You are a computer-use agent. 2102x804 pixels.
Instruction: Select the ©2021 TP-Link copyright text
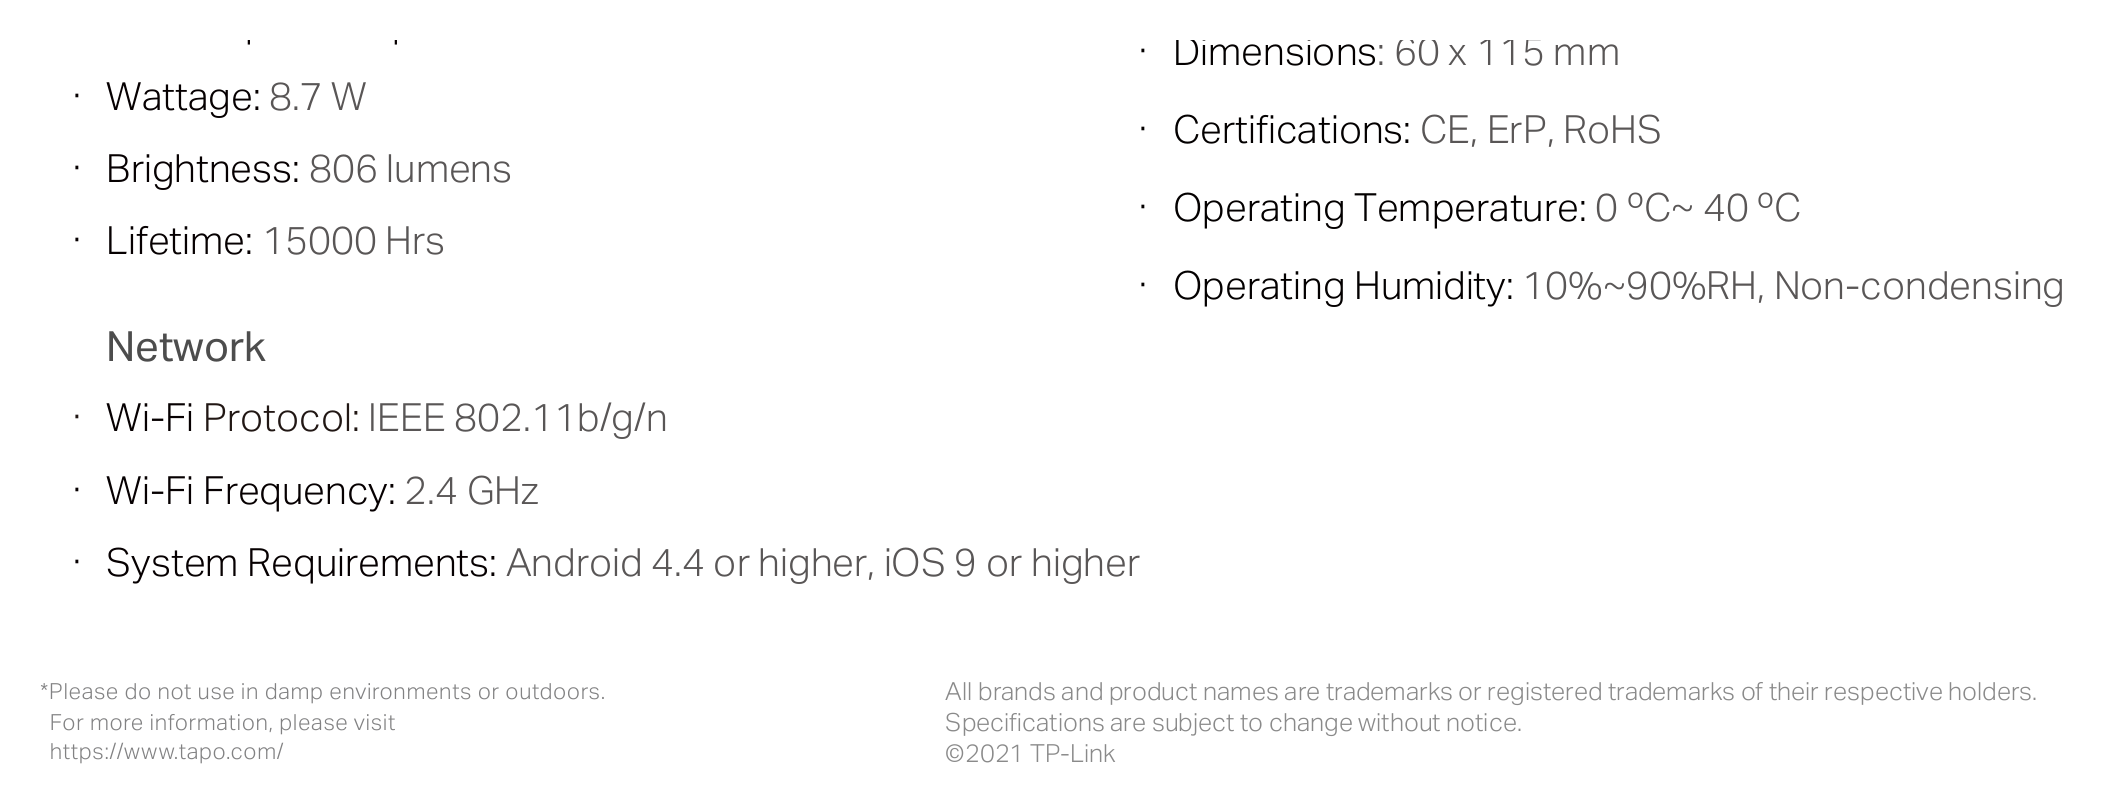click(x=1030, y=754)
